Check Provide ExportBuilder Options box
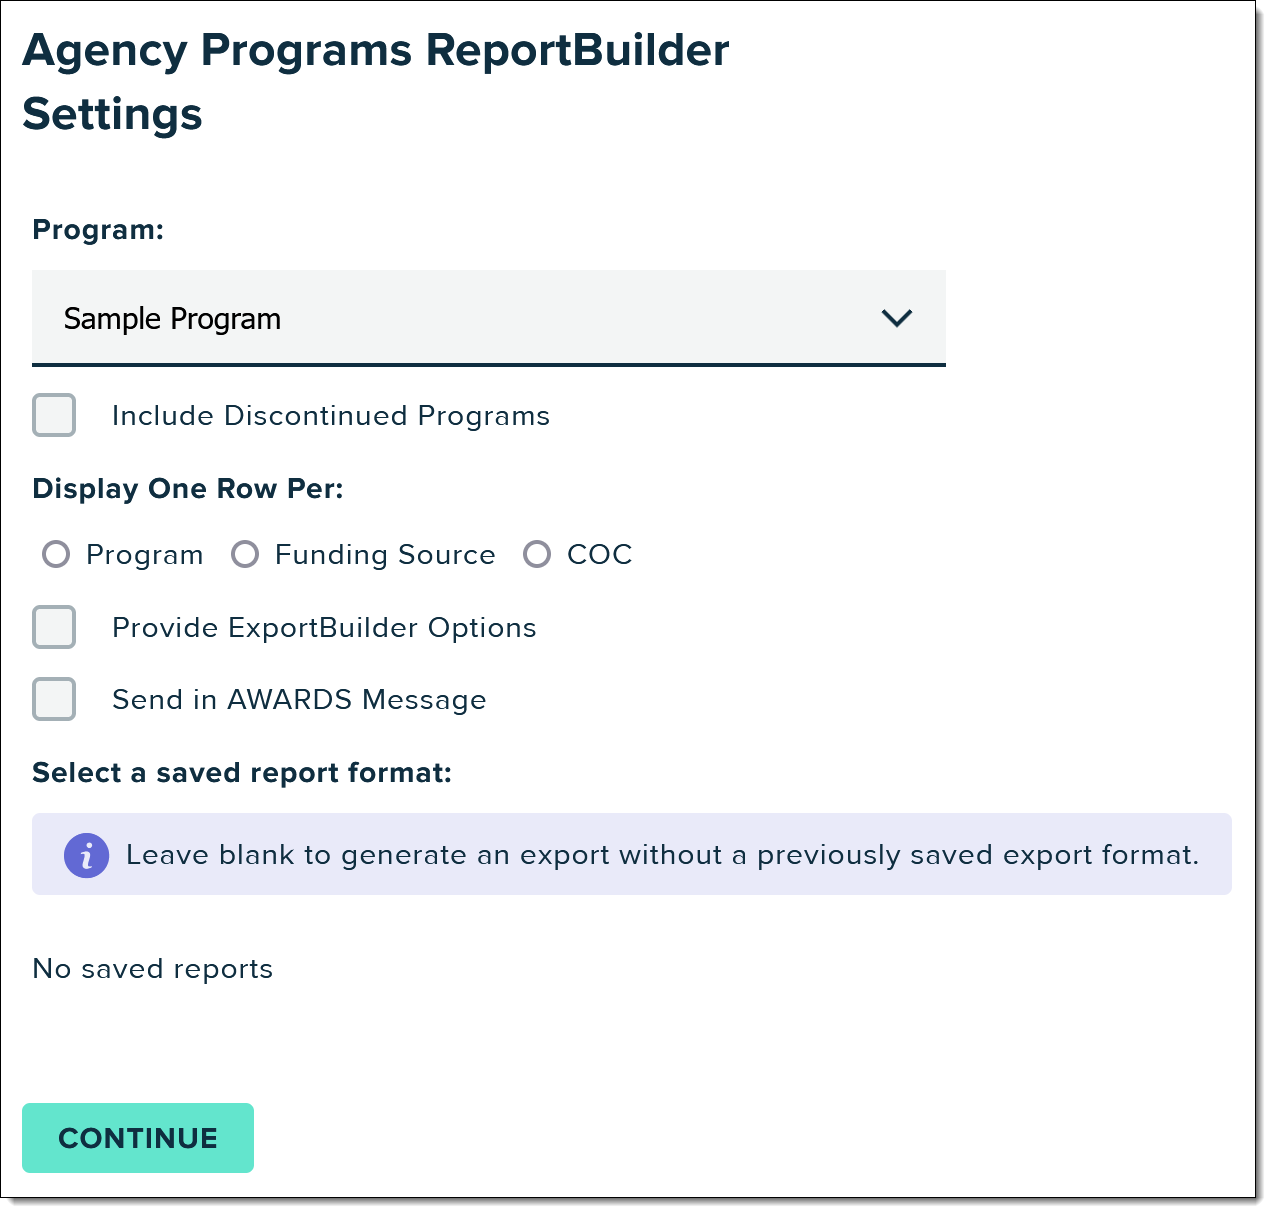This screenshot has width=1271, height=1213. click(x=54, y=627)
